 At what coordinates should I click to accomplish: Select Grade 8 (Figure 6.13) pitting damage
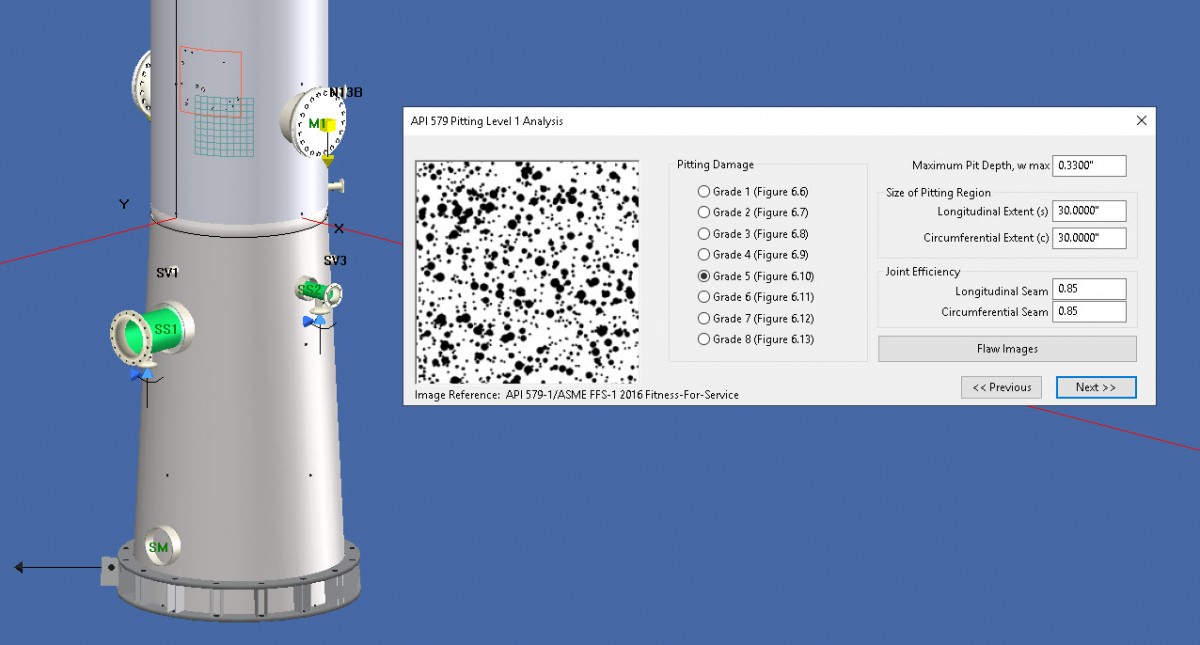pos(705,339)
